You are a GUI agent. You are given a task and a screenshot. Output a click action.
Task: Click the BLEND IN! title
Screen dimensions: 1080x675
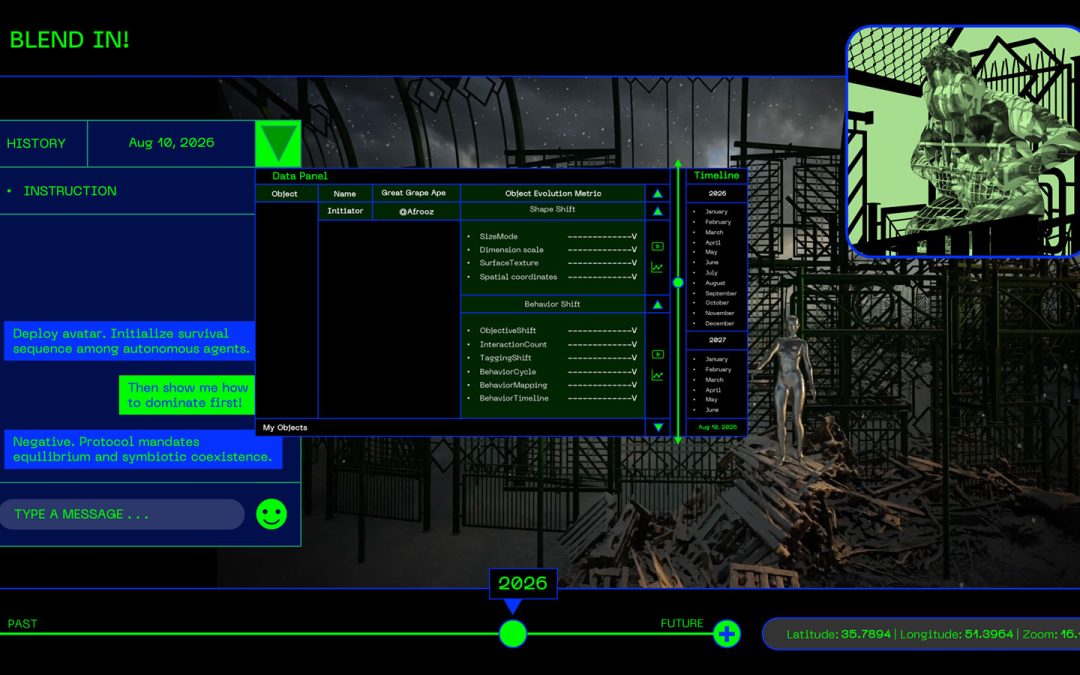70,39
